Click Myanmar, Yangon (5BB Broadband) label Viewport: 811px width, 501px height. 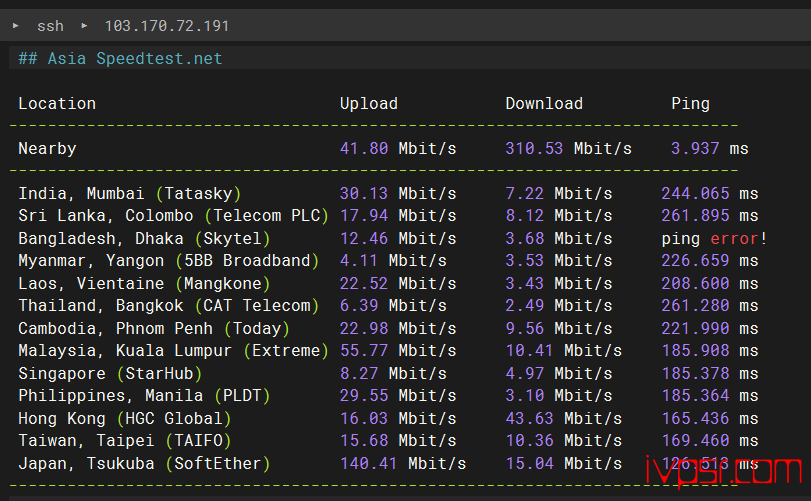click(169, 261)
